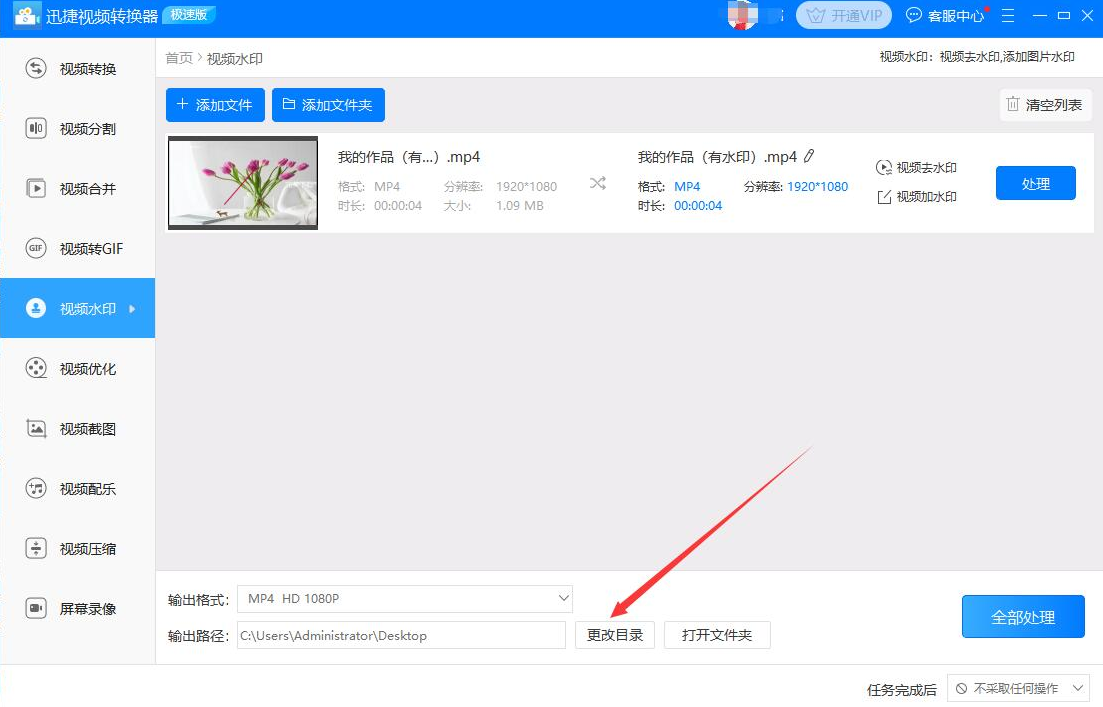1103x707 pixels.
Task: Click the 更改目录 button
Action: [x=615, y=635]
